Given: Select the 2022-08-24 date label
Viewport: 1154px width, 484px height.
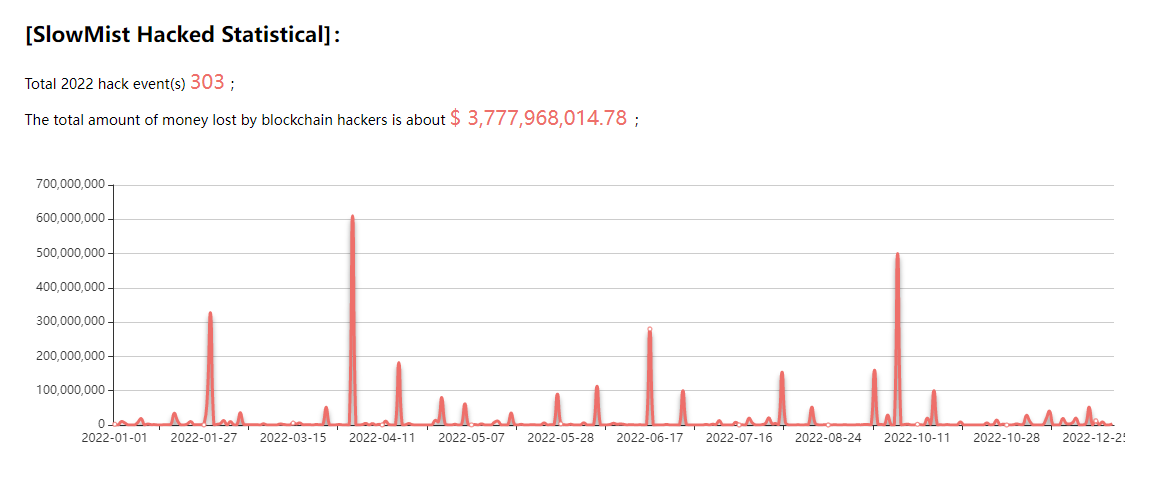Looking at the screenshot, I should 828,437.
